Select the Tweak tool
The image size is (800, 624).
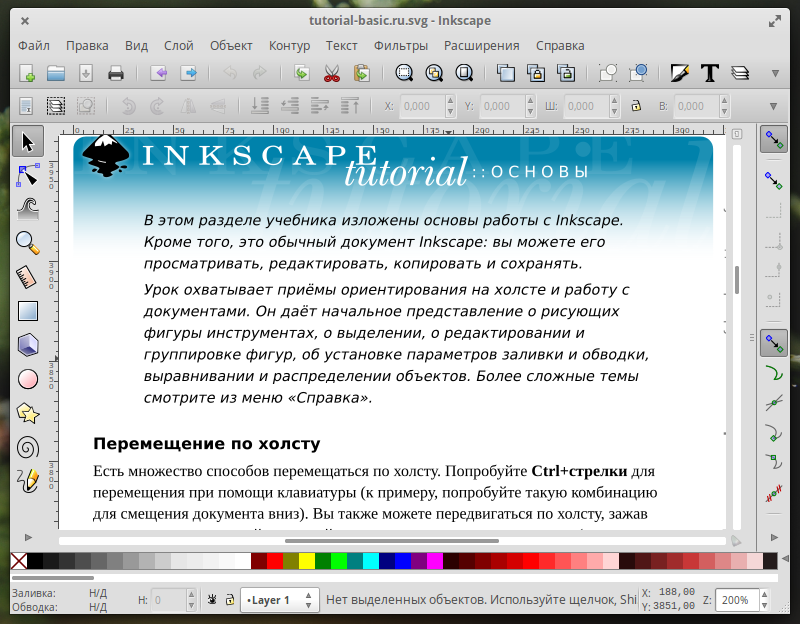pos(28,209)
